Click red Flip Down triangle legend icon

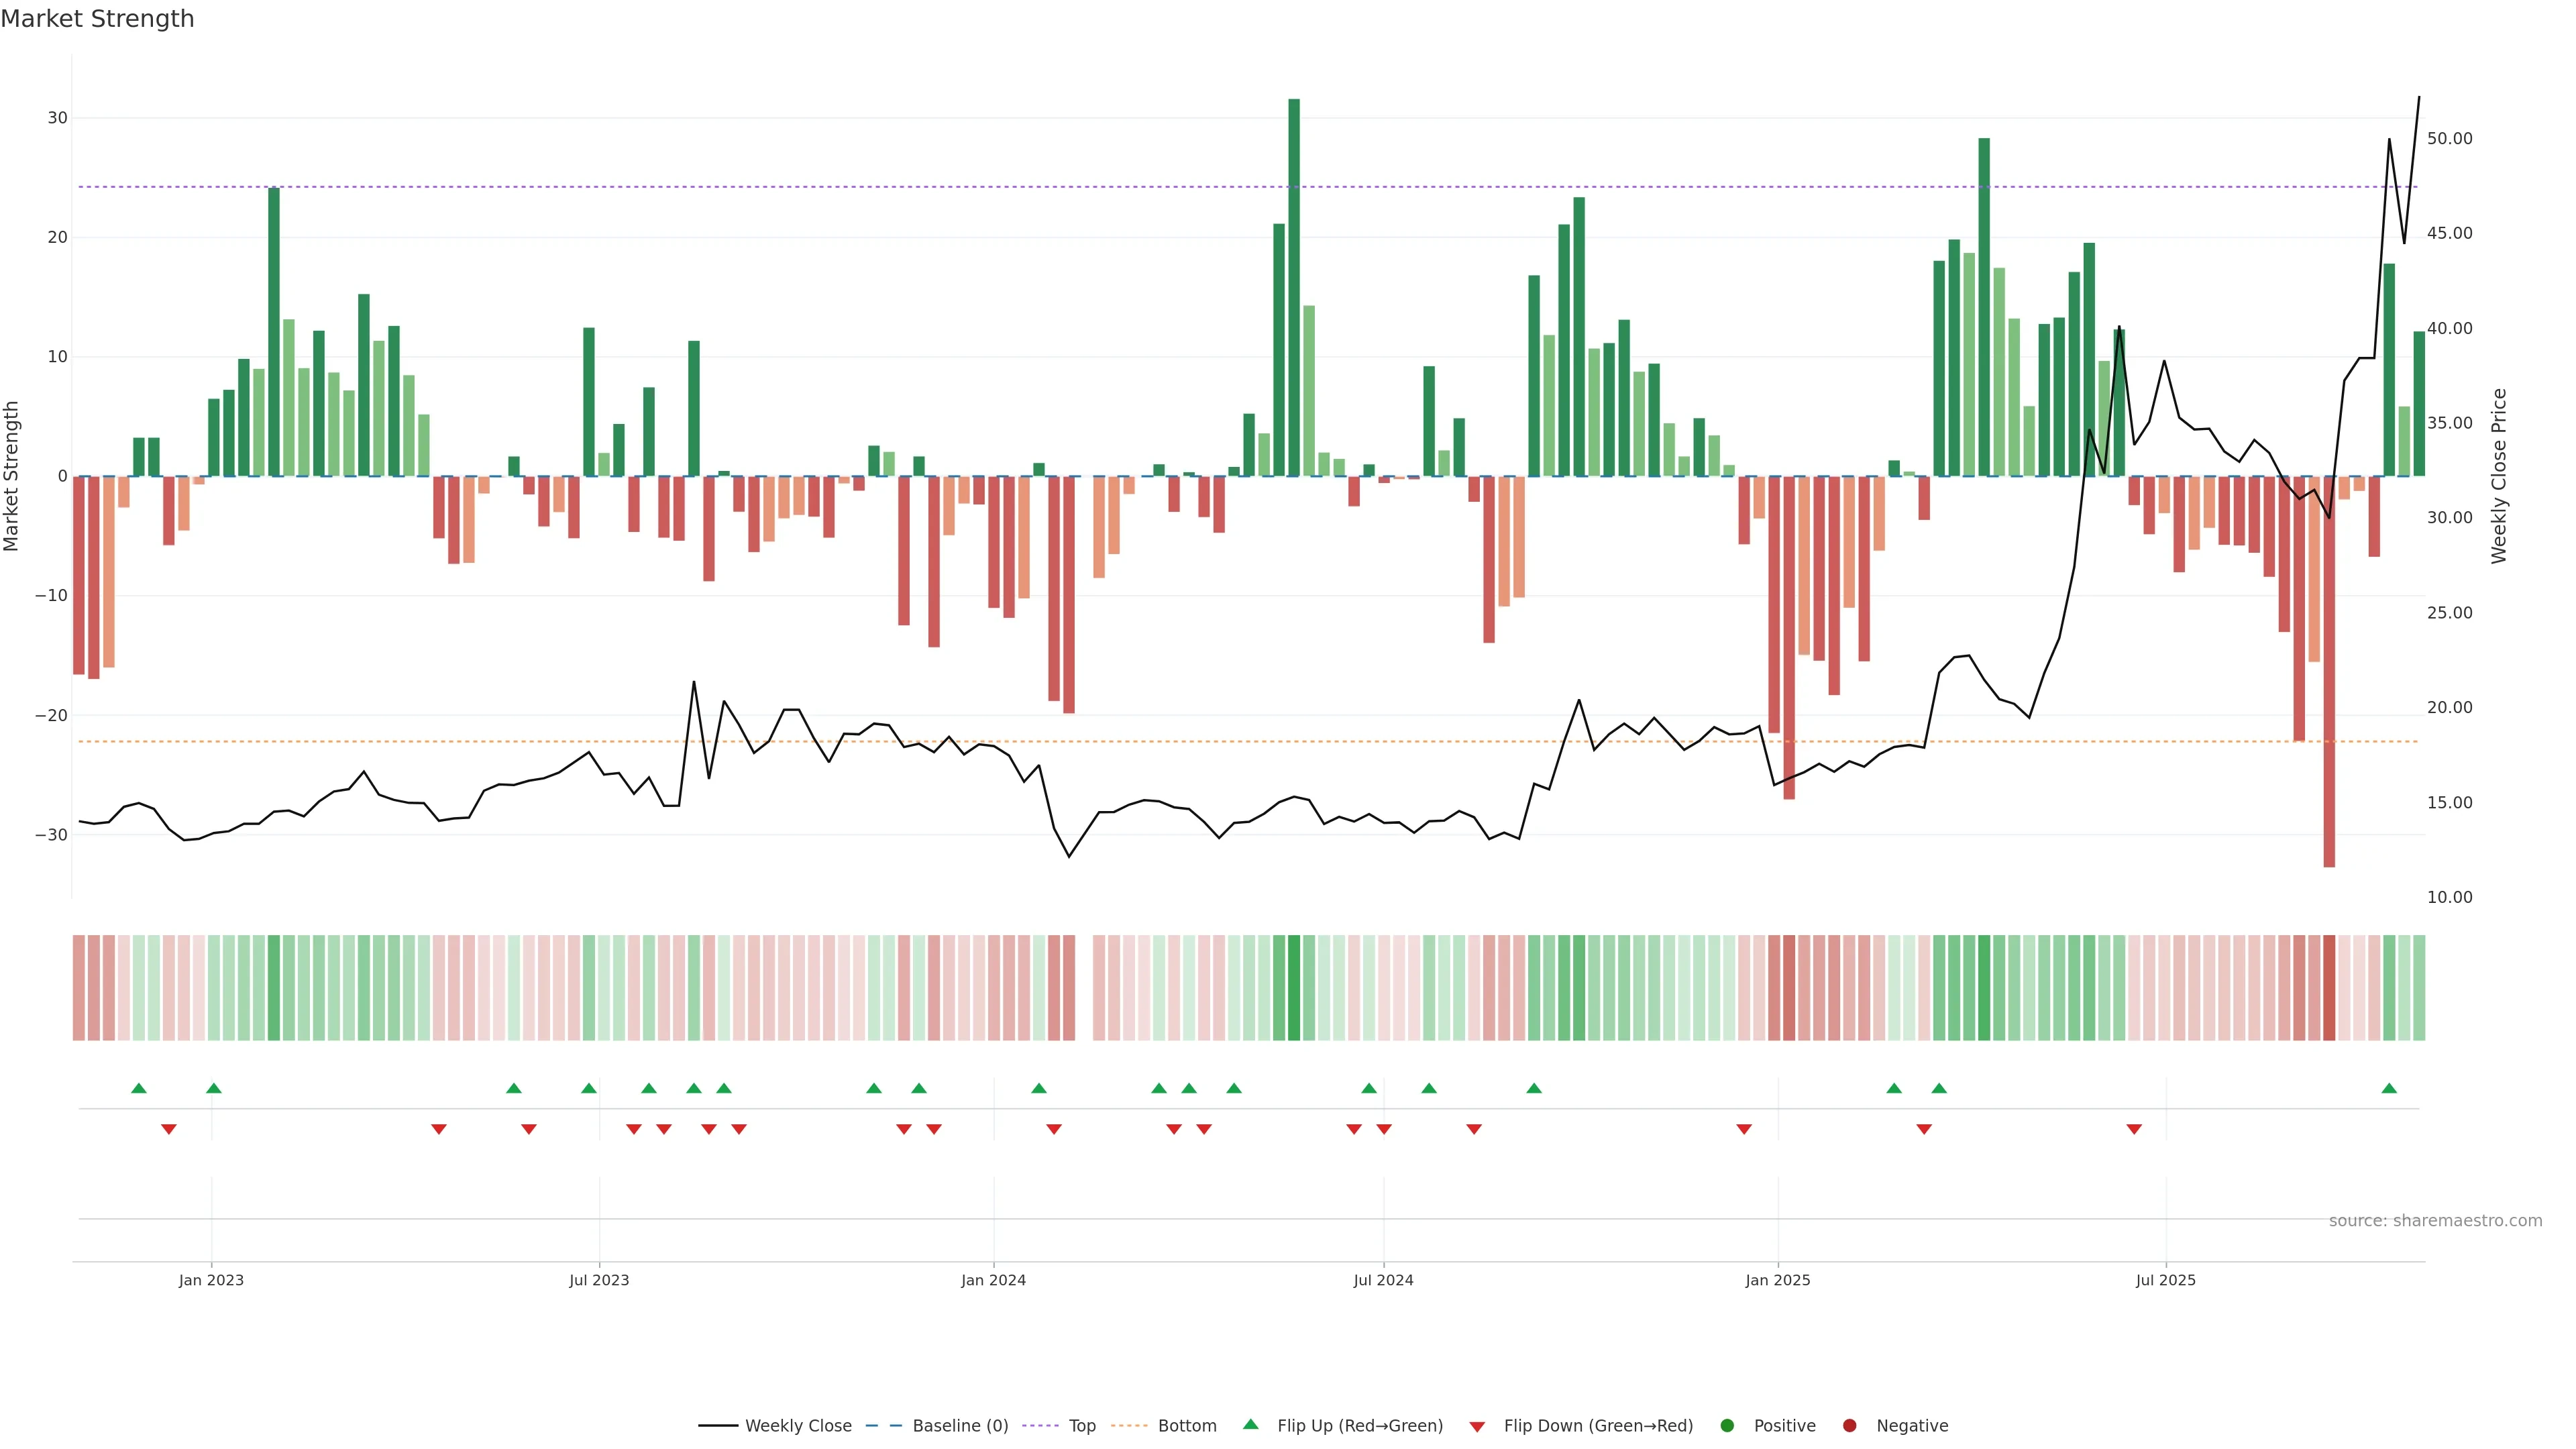(1477, 1427)
